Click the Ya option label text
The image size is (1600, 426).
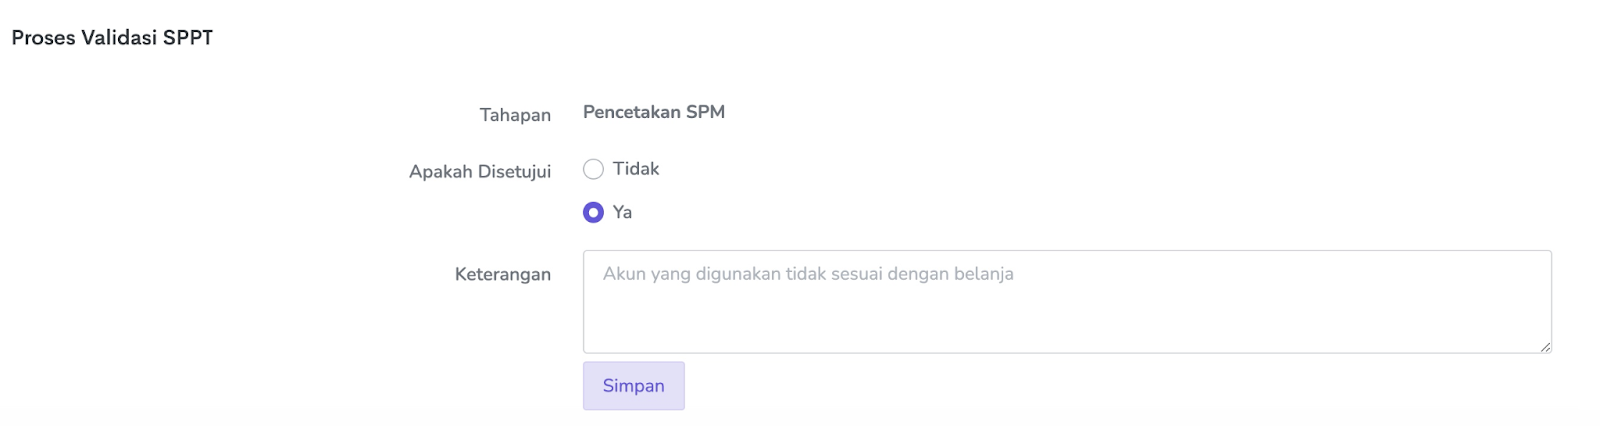pos(622,212)
